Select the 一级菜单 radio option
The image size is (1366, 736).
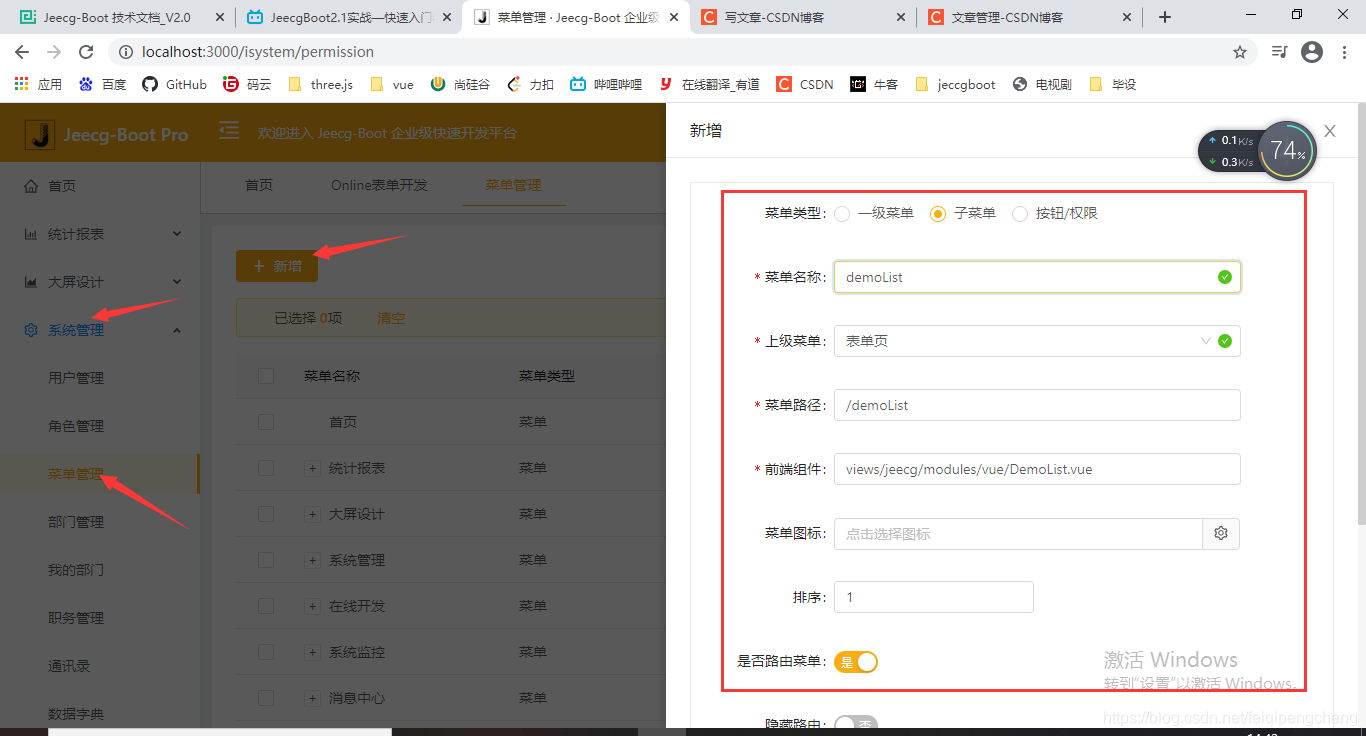pos(842,213)
